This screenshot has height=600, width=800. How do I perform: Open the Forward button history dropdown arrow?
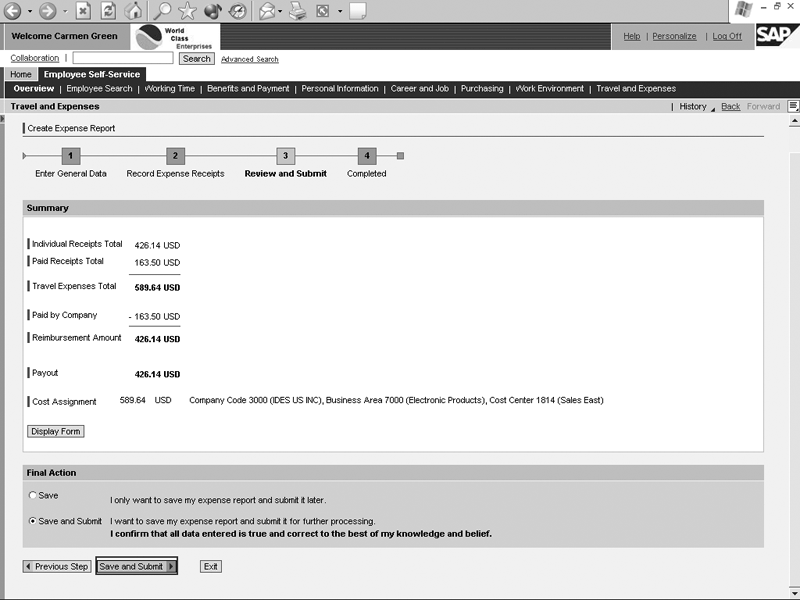pyautogui.click(x=65, y=11)
